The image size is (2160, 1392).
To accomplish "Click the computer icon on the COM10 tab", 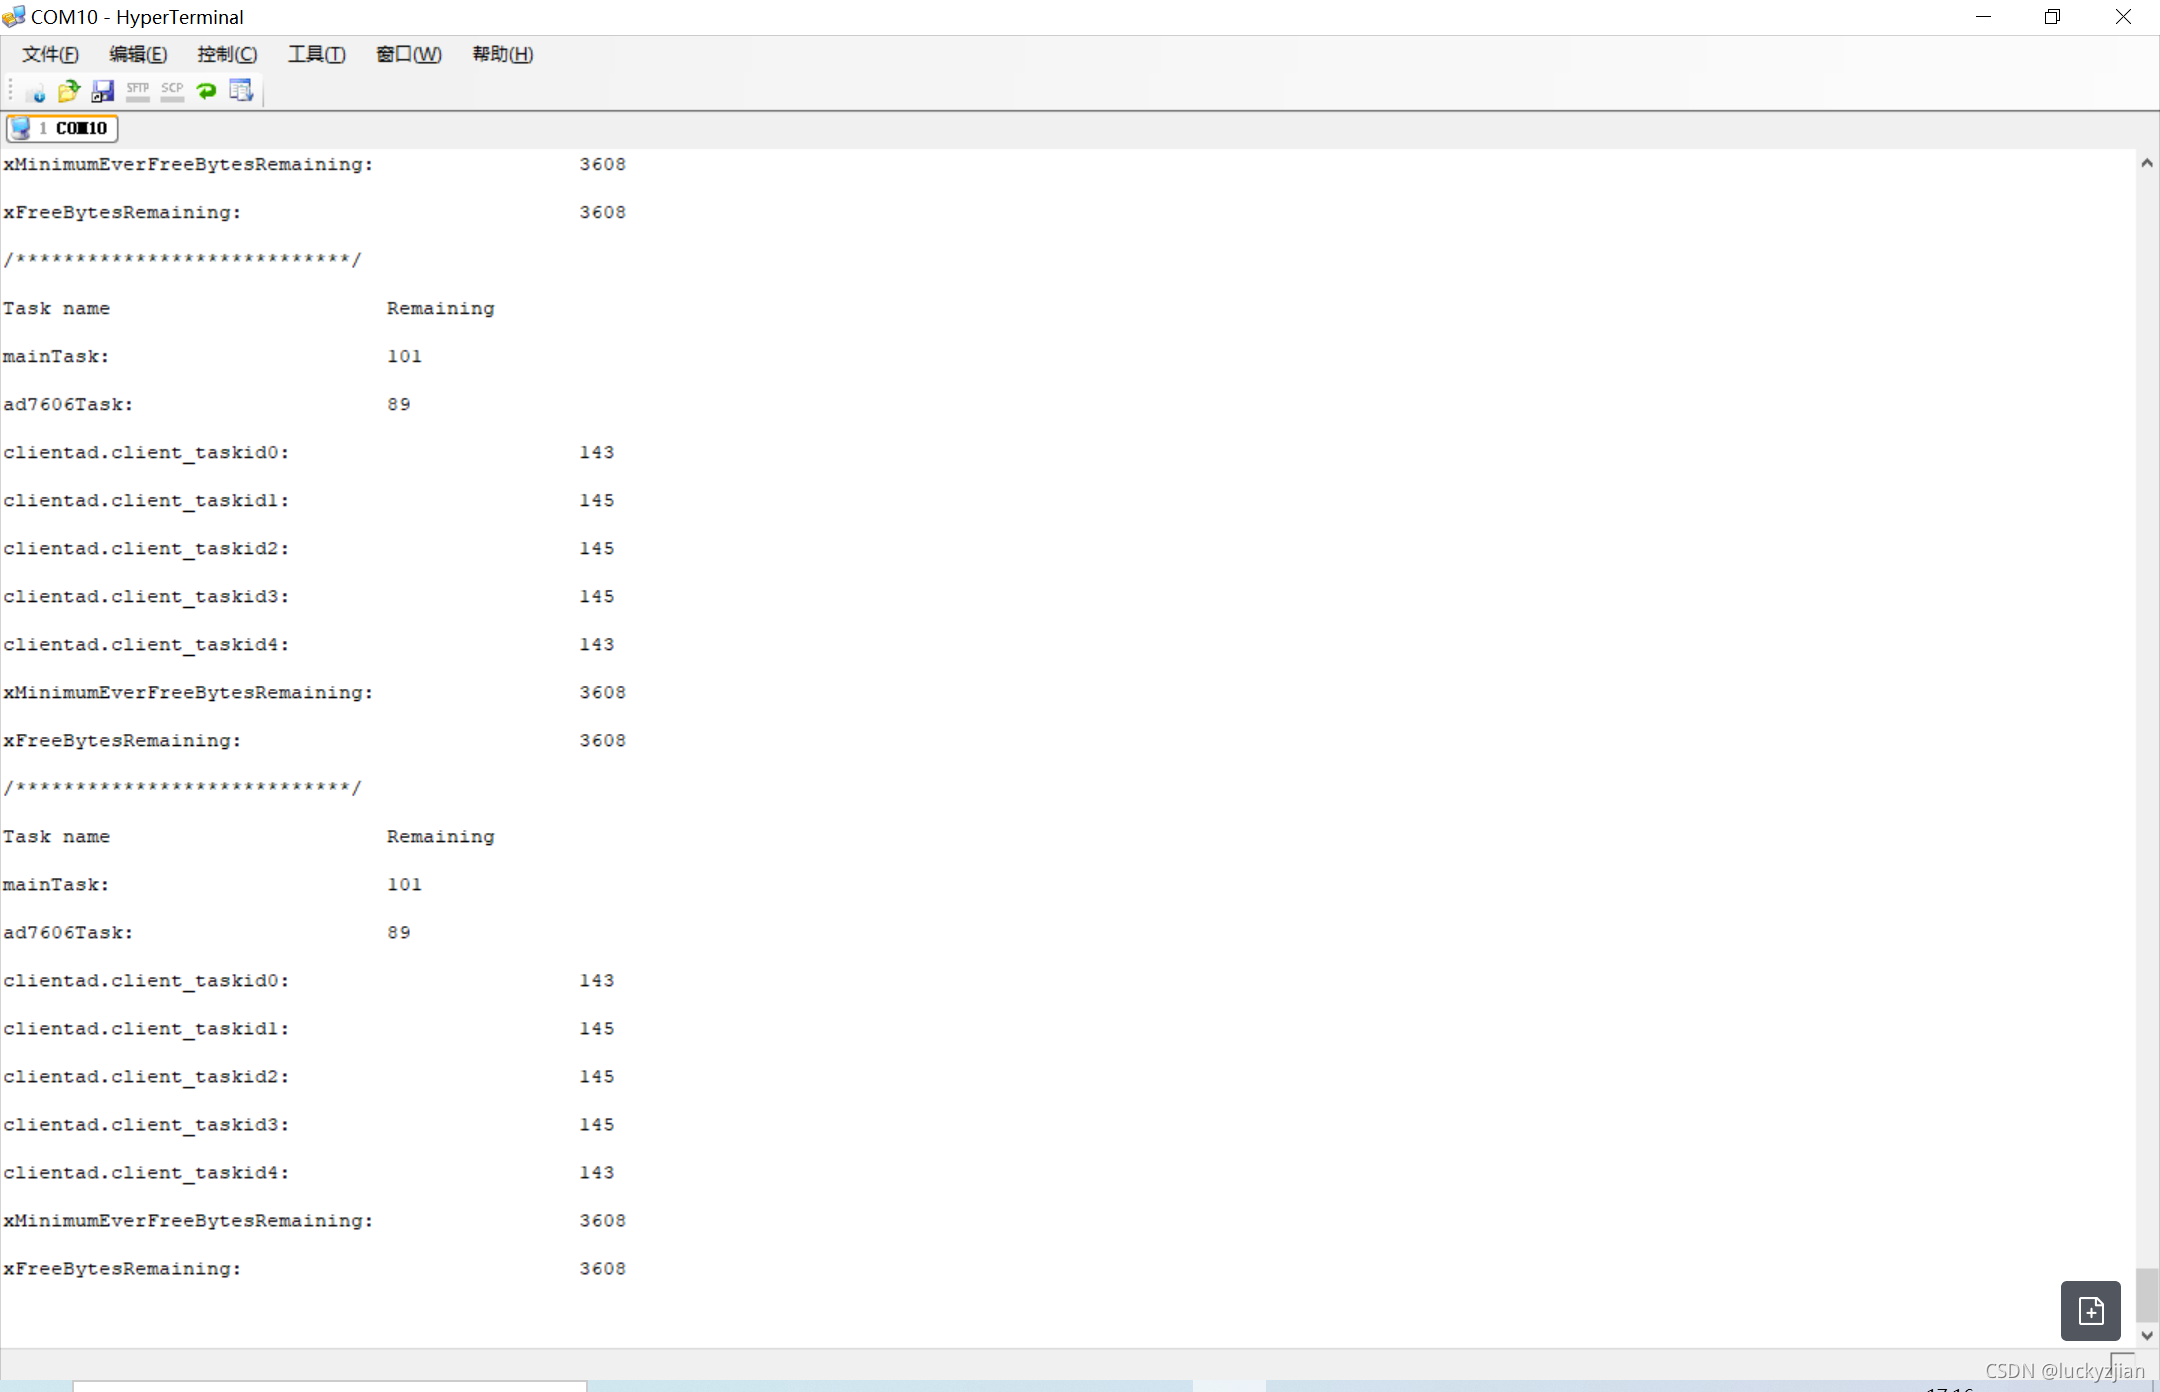I will [x=20, y=128].
